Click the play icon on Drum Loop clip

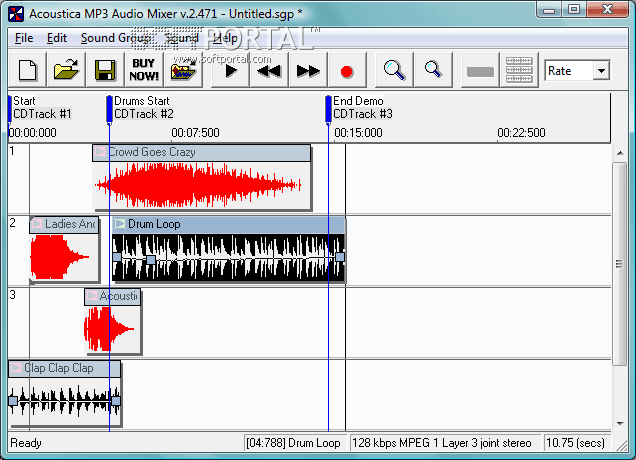click(x=120, y=224)
